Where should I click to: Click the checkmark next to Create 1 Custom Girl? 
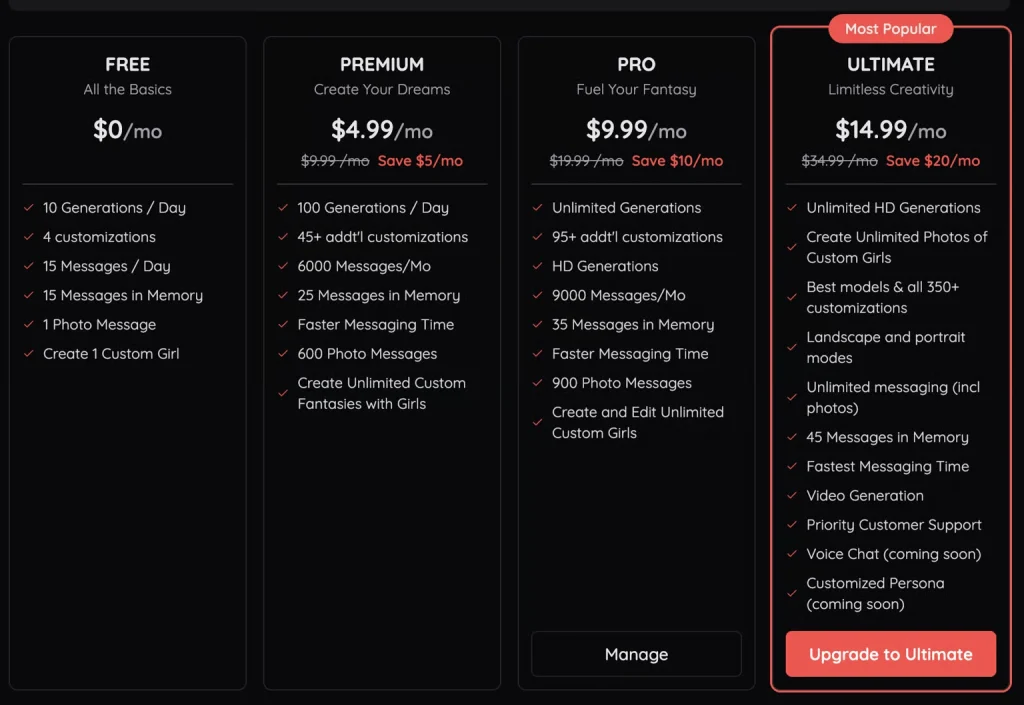point(27,354)
